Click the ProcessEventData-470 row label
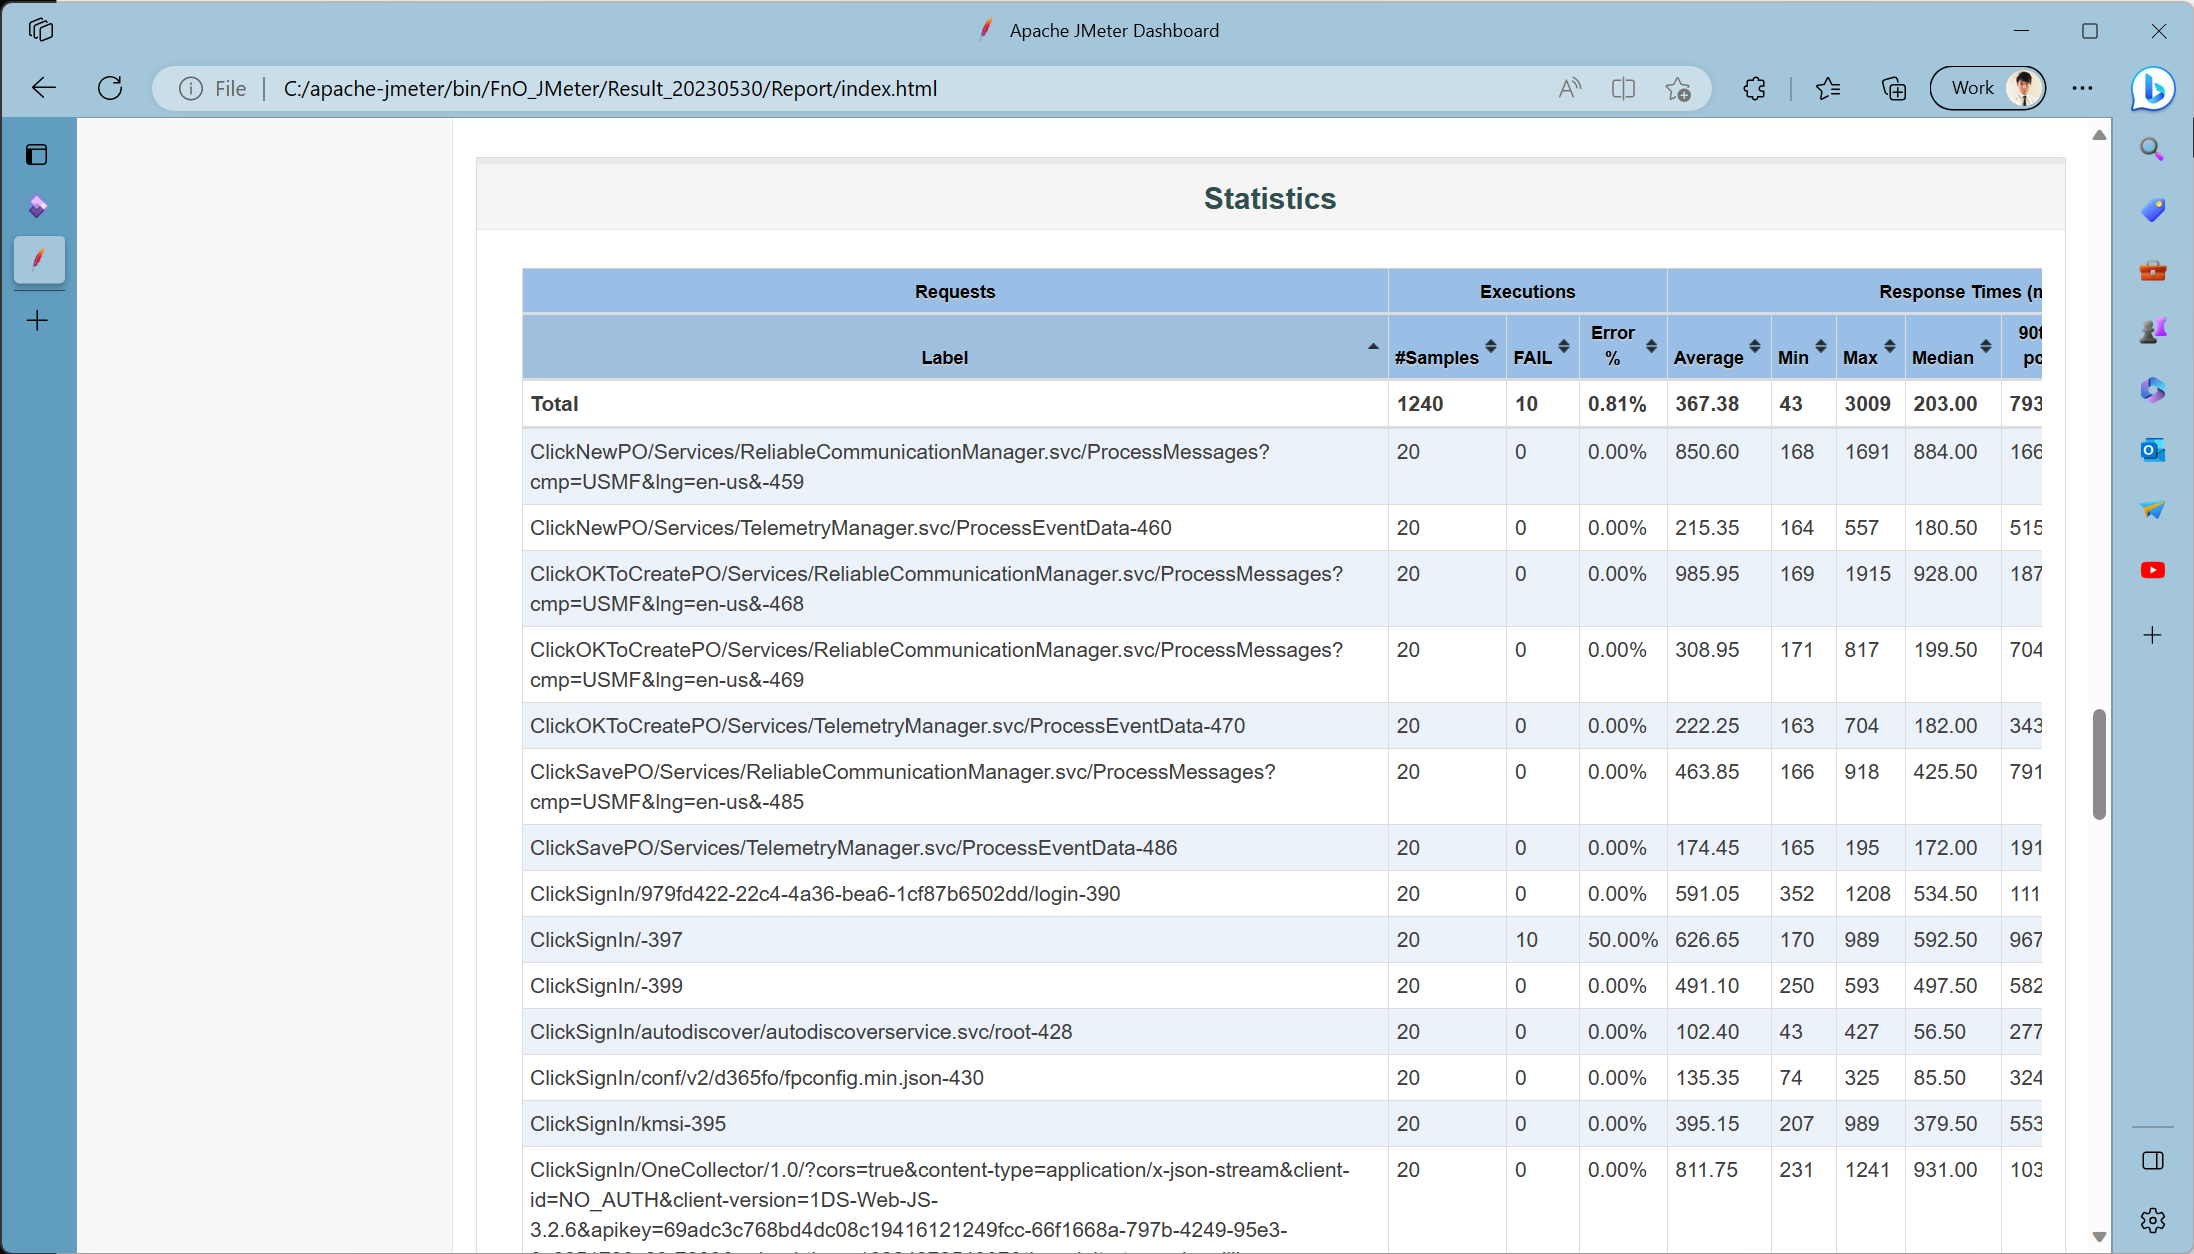The height and width of the screenshot is (1254, 2194). (887, 726)
